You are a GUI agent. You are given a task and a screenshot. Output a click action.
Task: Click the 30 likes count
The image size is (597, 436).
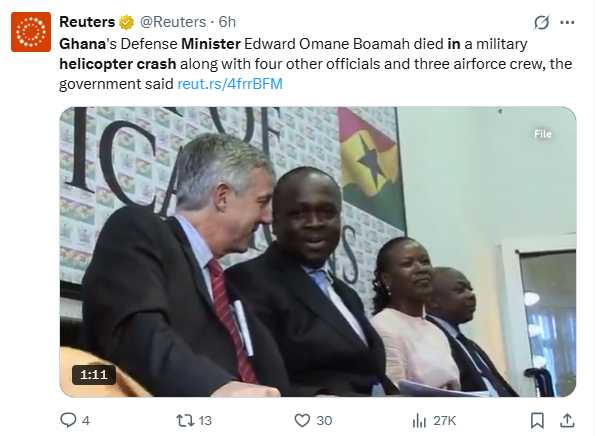pyautogui.click(x=324, y=421)
